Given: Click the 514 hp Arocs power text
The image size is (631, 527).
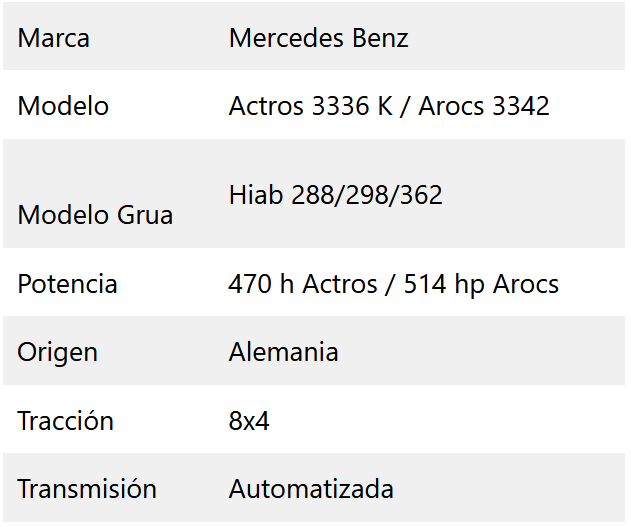Looking at the screenshot, I should (x=481, y=284).
